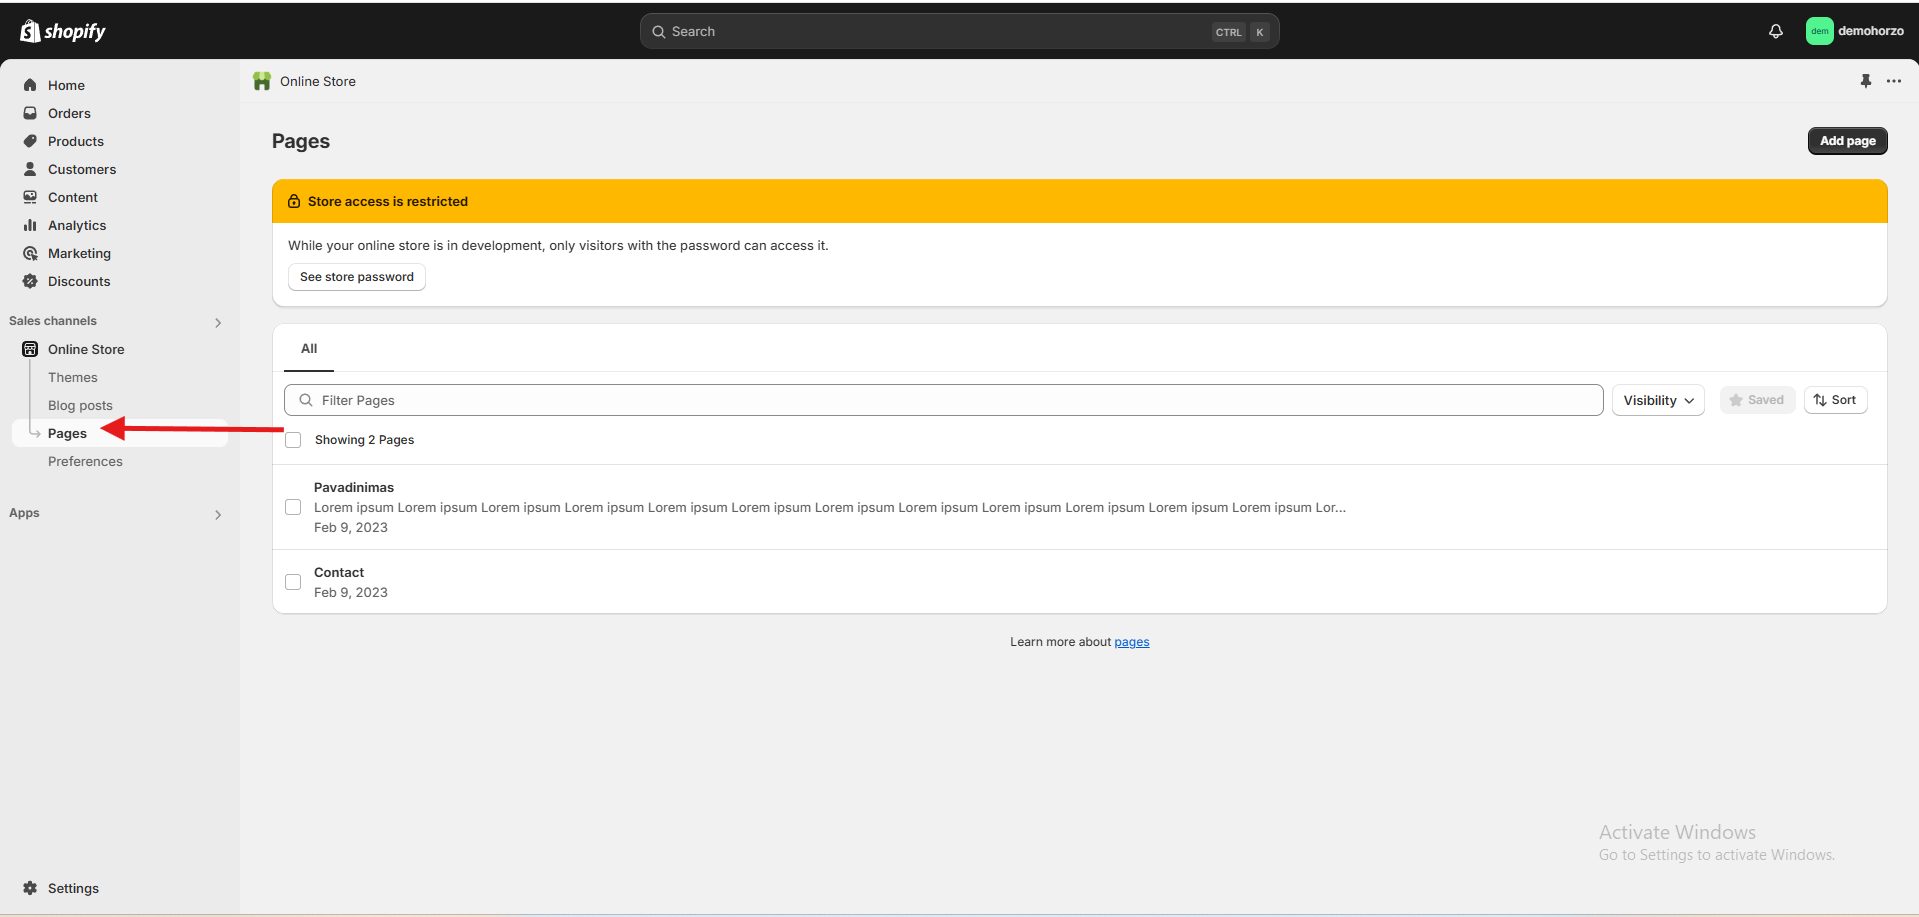
Task: Click the notification bell icon
Action: (1775, 31)
